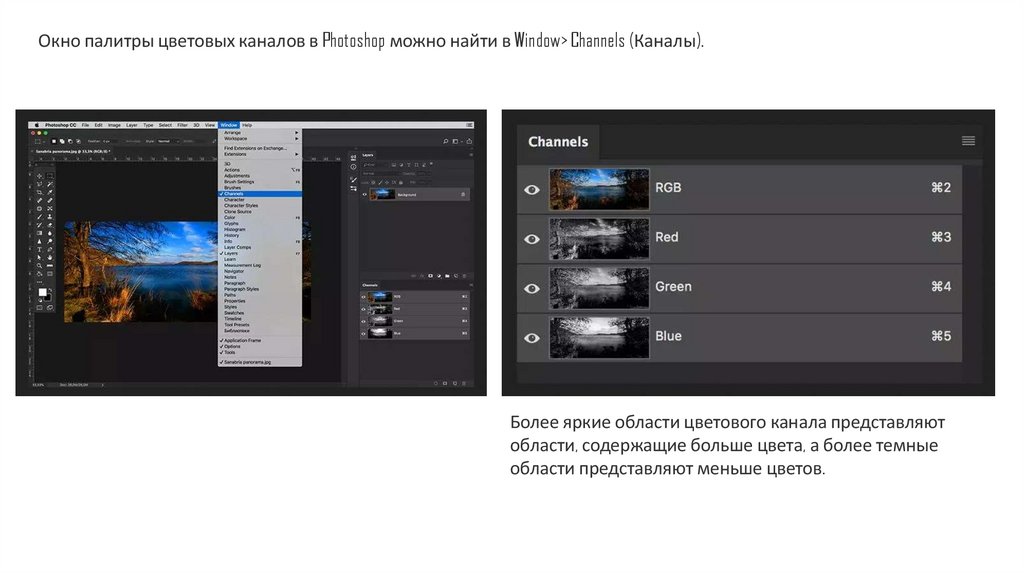Screen dimensions: 1024x574
Task: Toggle Blue eye in small Channels panel
Action: click(x=363, y=334)
